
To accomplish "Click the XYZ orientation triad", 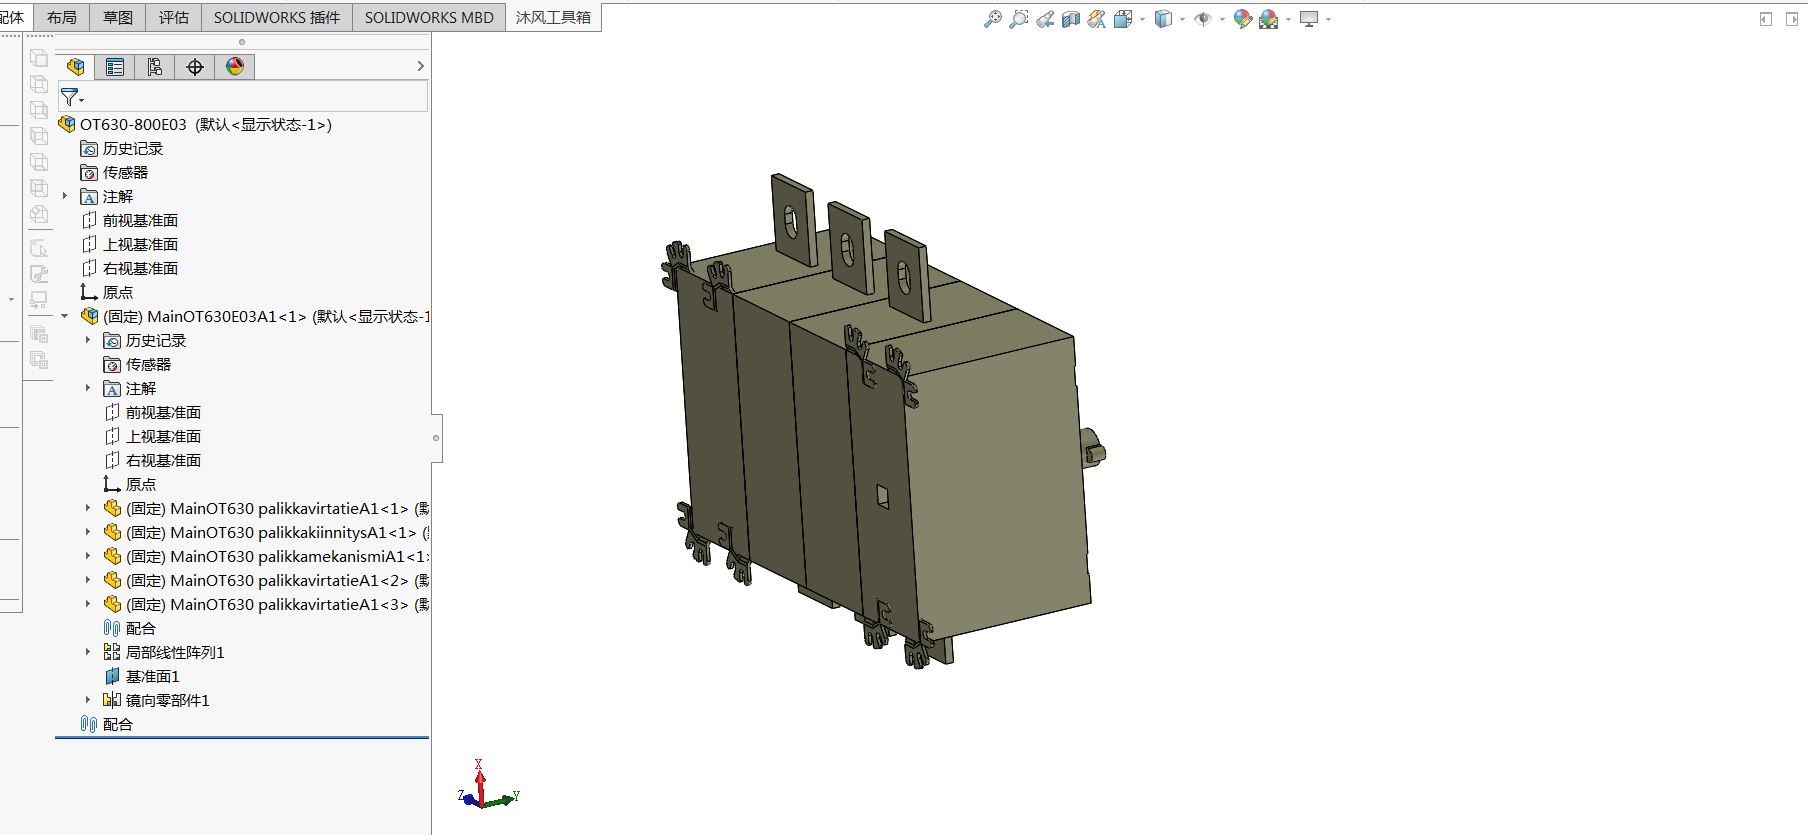I will pos(488,785).
